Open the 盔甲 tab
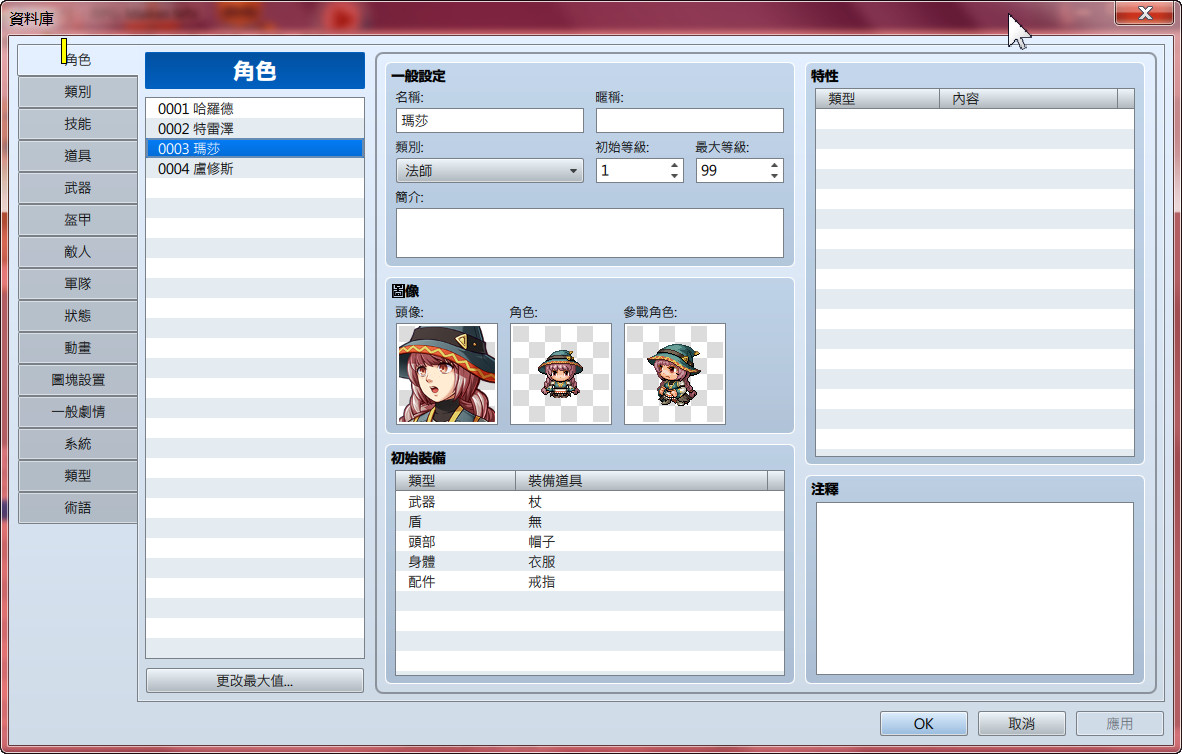This screenshot has width=1182, height=754. [78, 220]
